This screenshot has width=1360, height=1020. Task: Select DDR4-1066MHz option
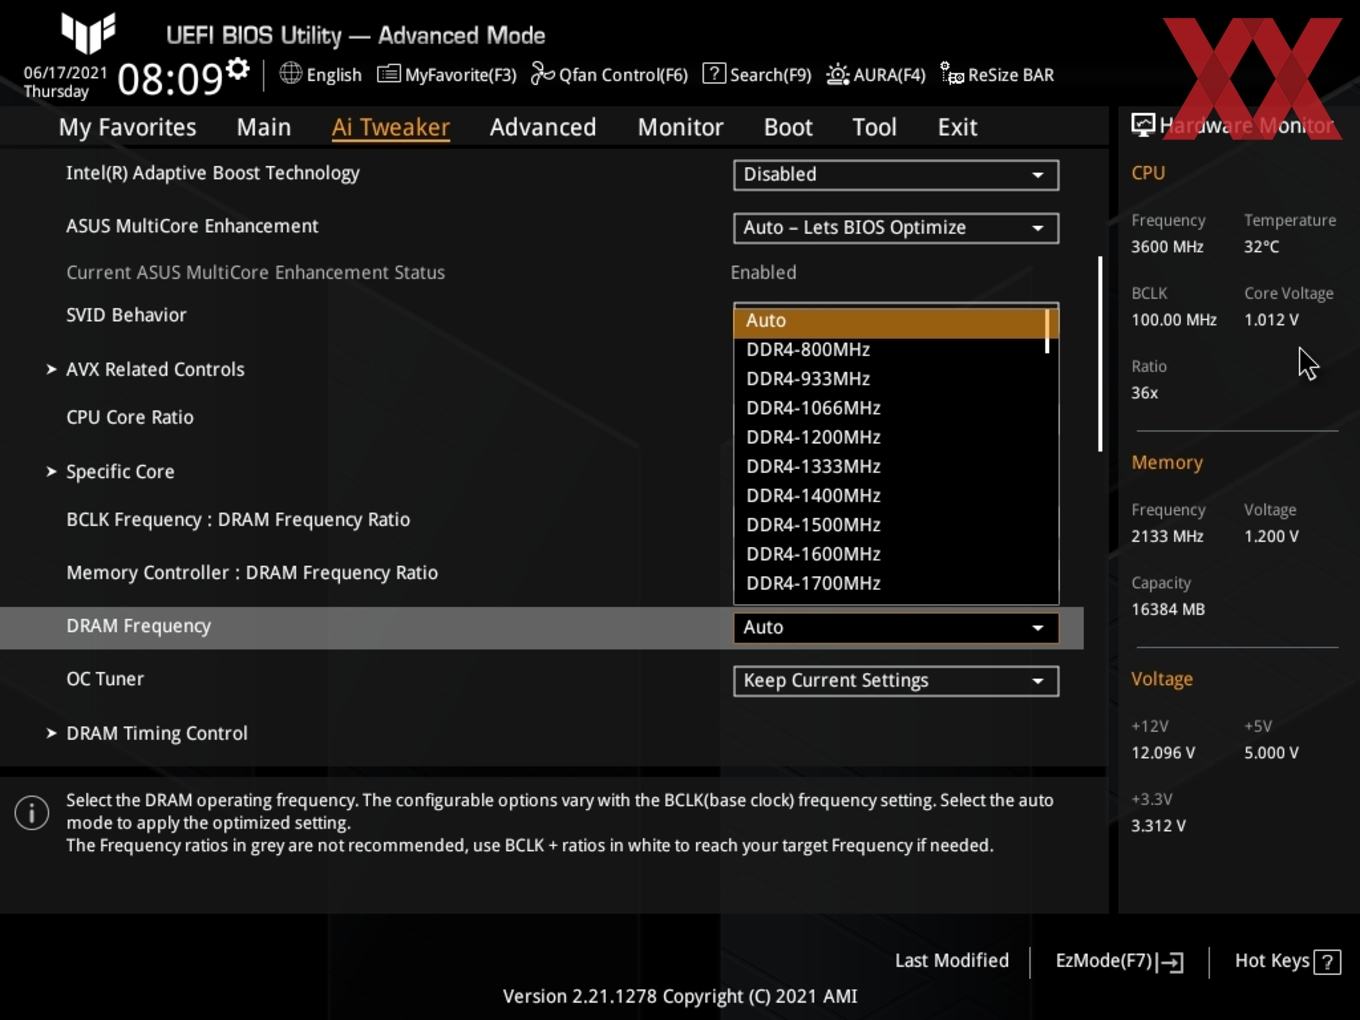890,408
